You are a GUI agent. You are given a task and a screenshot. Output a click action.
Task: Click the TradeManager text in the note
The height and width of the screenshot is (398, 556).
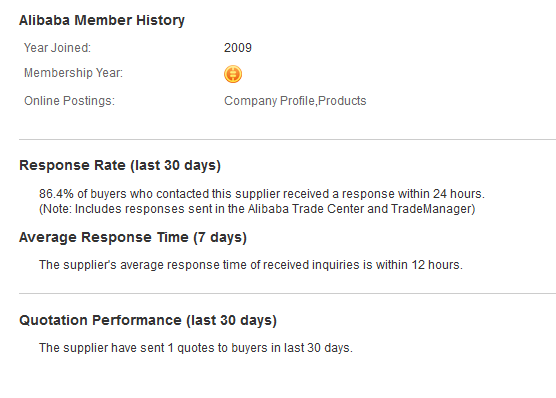(432, 209)
